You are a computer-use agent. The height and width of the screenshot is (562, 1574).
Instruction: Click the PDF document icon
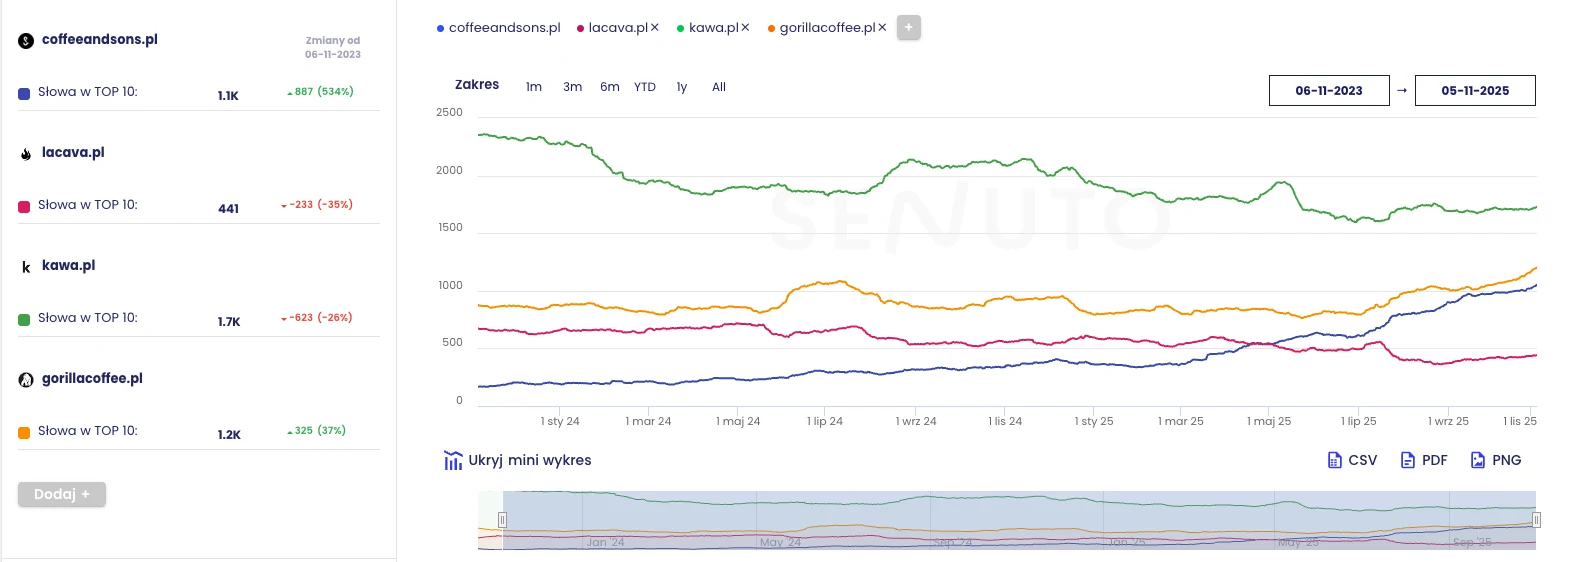click(x=1408, y=460)
